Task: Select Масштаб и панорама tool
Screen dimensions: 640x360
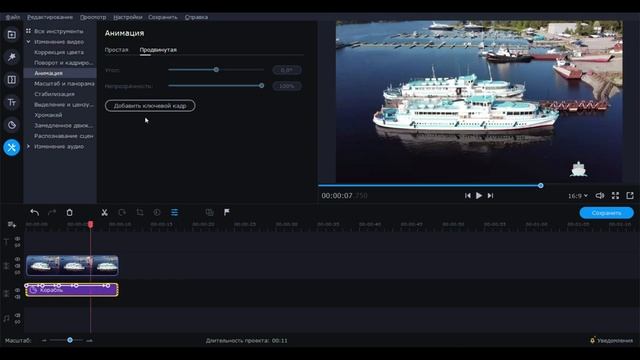Action: click(x=64, y=84)
